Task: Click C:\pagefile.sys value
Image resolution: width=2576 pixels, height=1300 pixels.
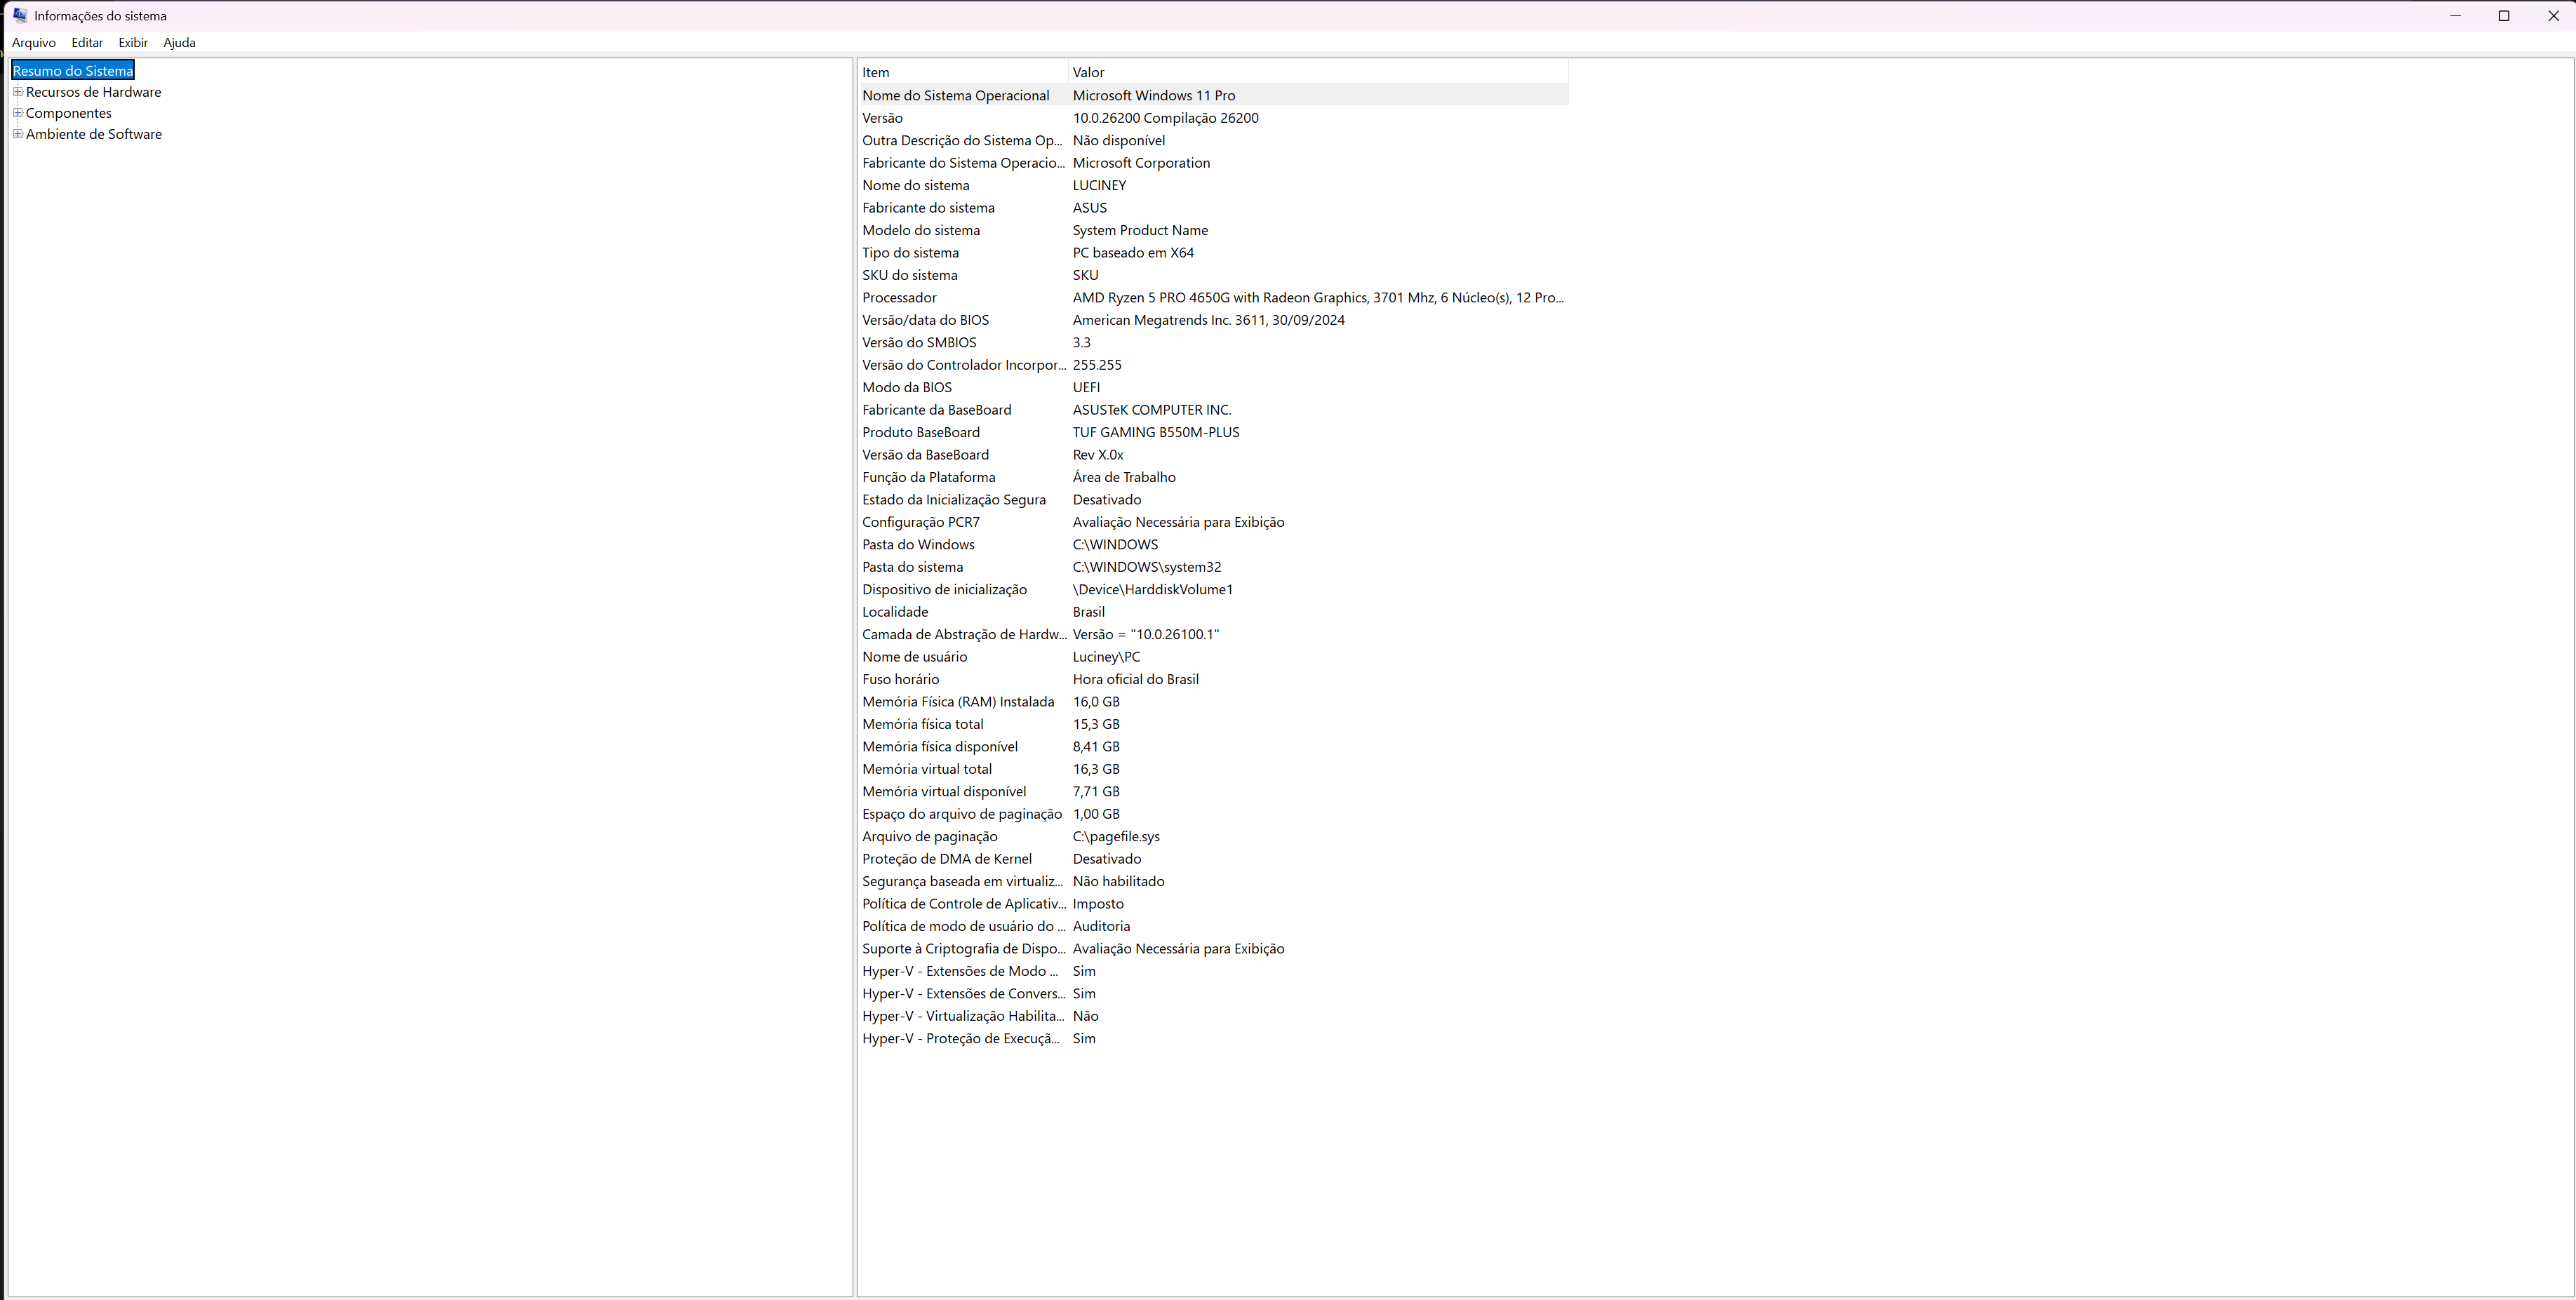Action: tap(1116, 836)
